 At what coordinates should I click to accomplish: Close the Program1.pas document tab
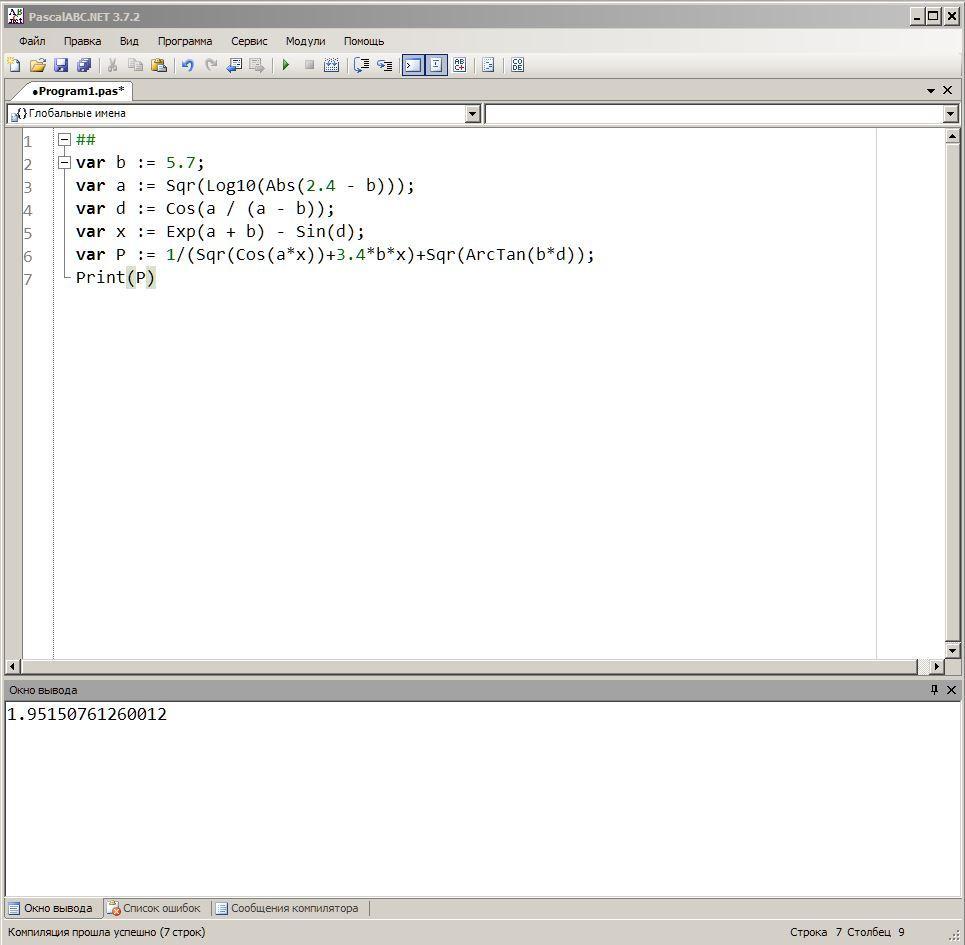(948, 90)
